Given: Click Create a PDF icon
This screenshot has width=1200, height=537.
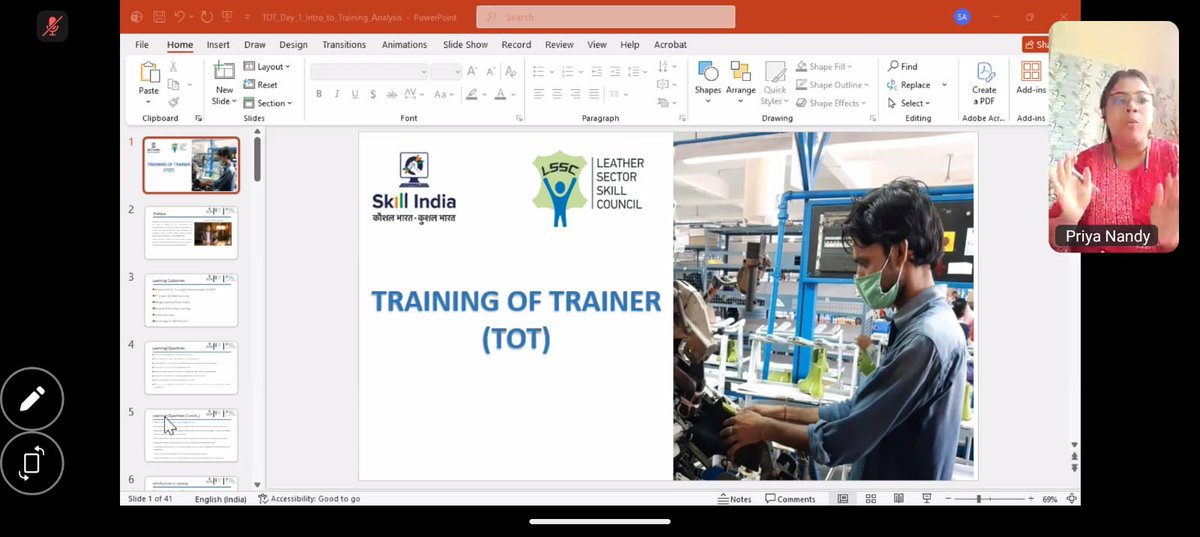Looking at the screenshot, I should pyautogui.click(x=984, y=84).
